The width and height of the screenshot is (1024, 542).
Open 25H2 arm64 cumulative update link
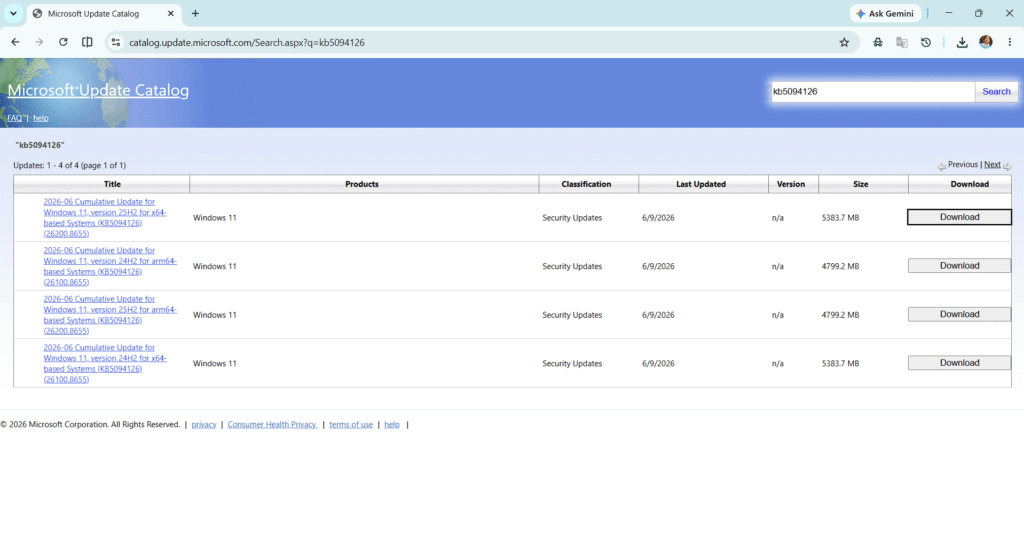pos(110,315)
